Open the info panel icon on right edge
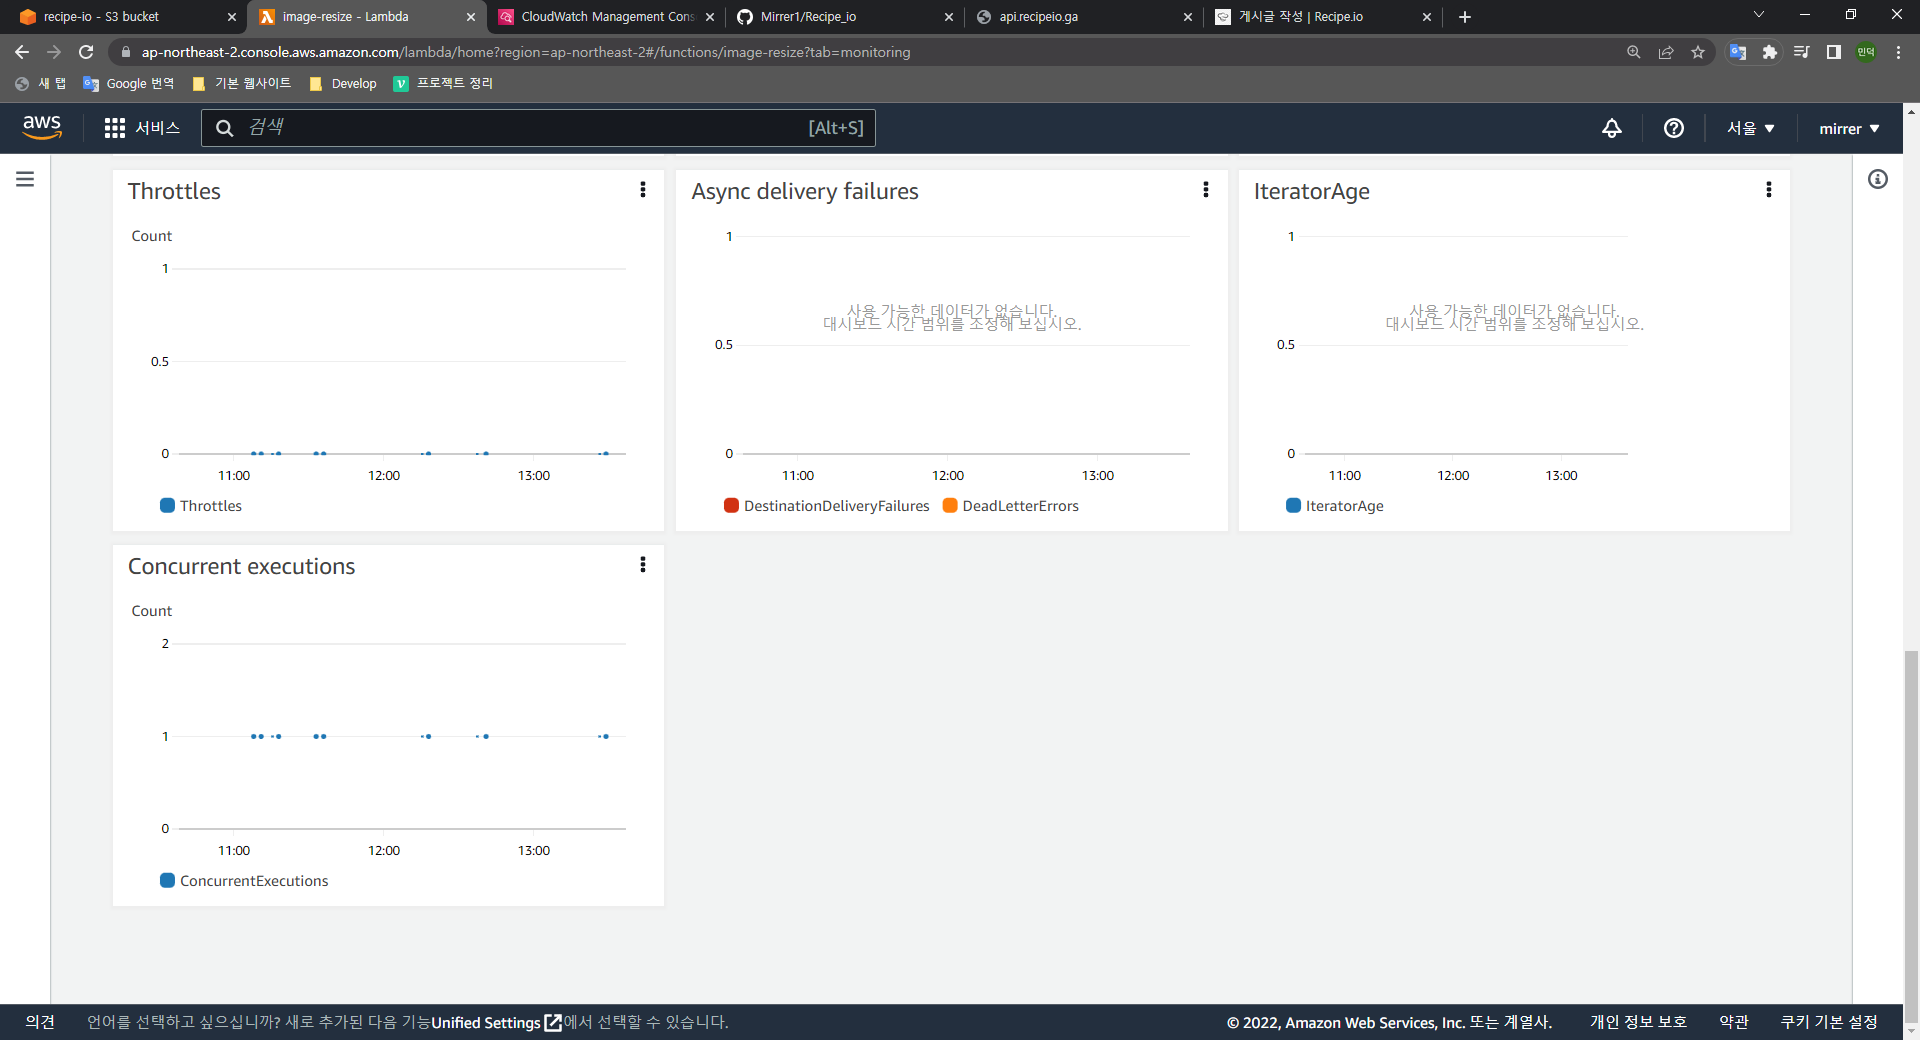 coord(1878,179)
